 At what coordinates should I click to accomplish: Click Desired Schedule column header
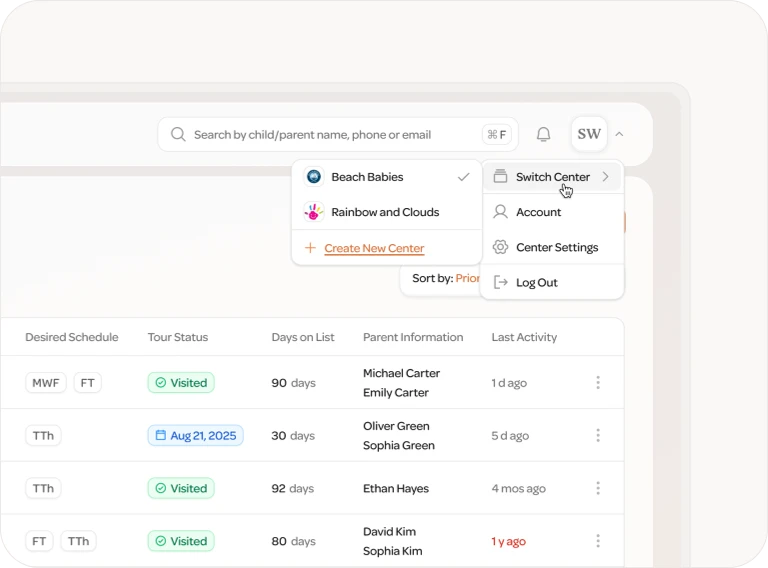point(72,337)
